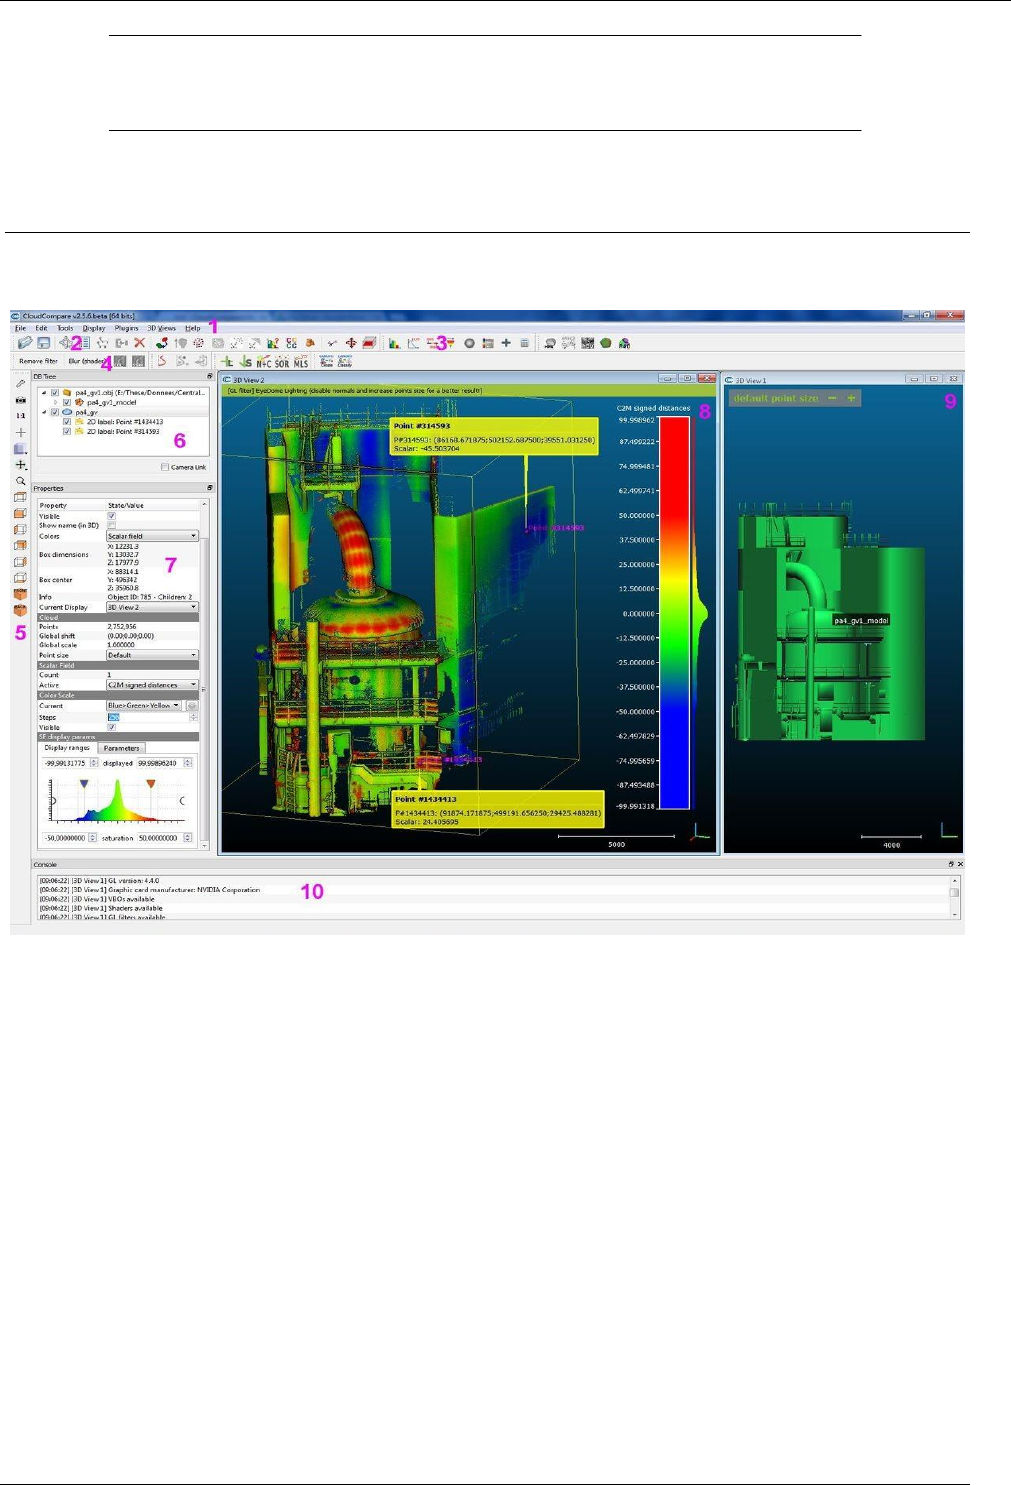Open the Help menu
1011x1485 pixels.
193,328
